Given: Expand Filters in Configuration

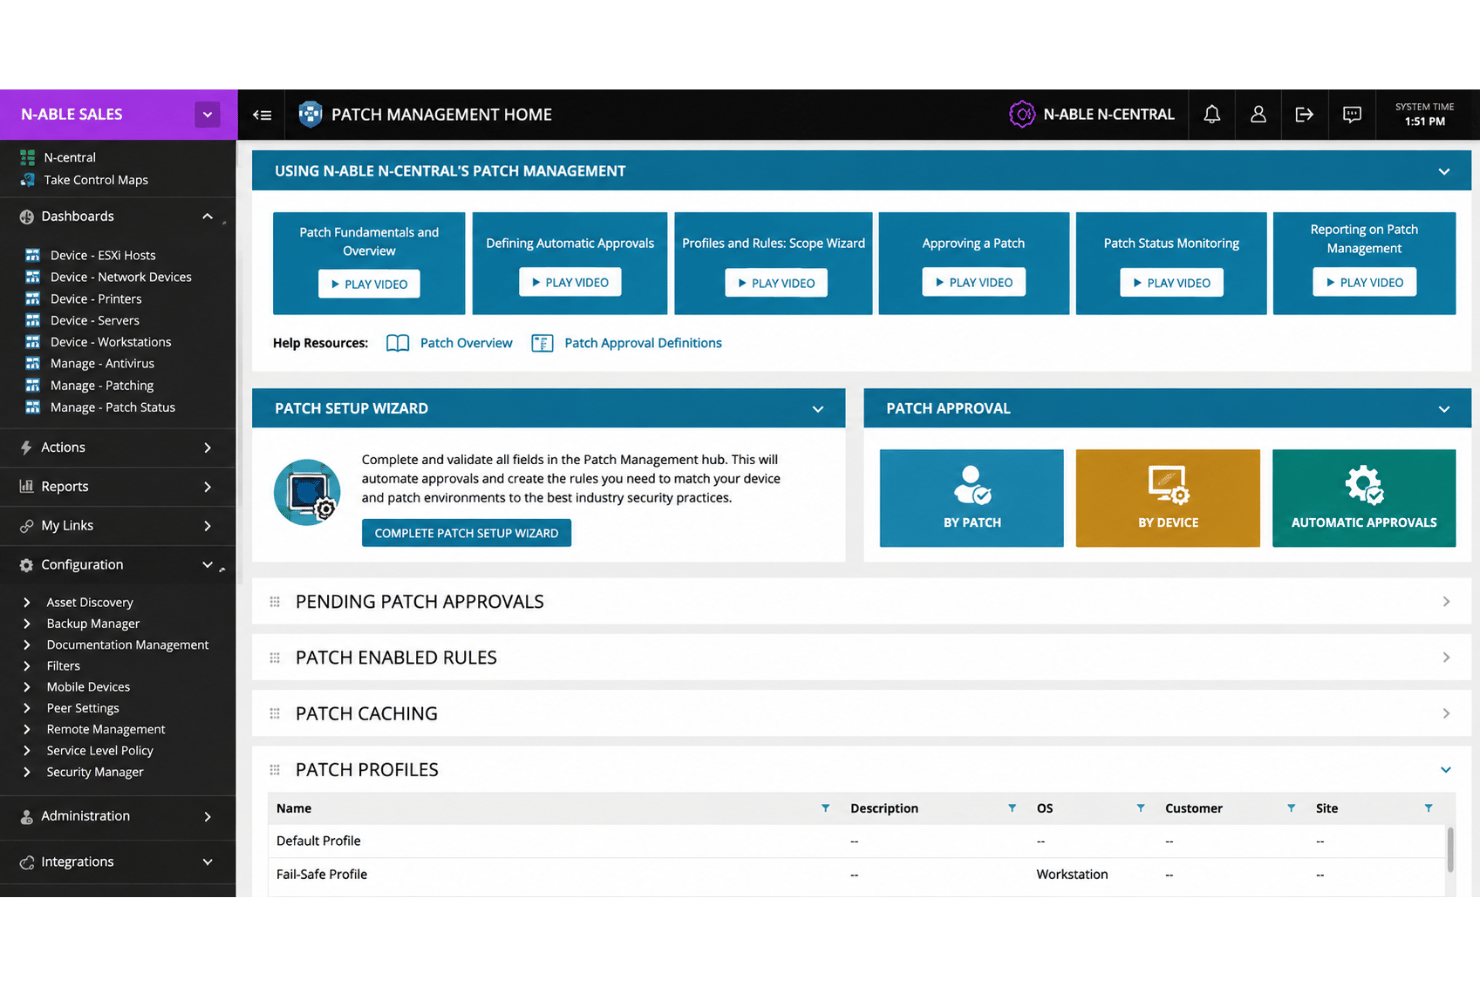Looking at the screenshot, I should [27, 666].
